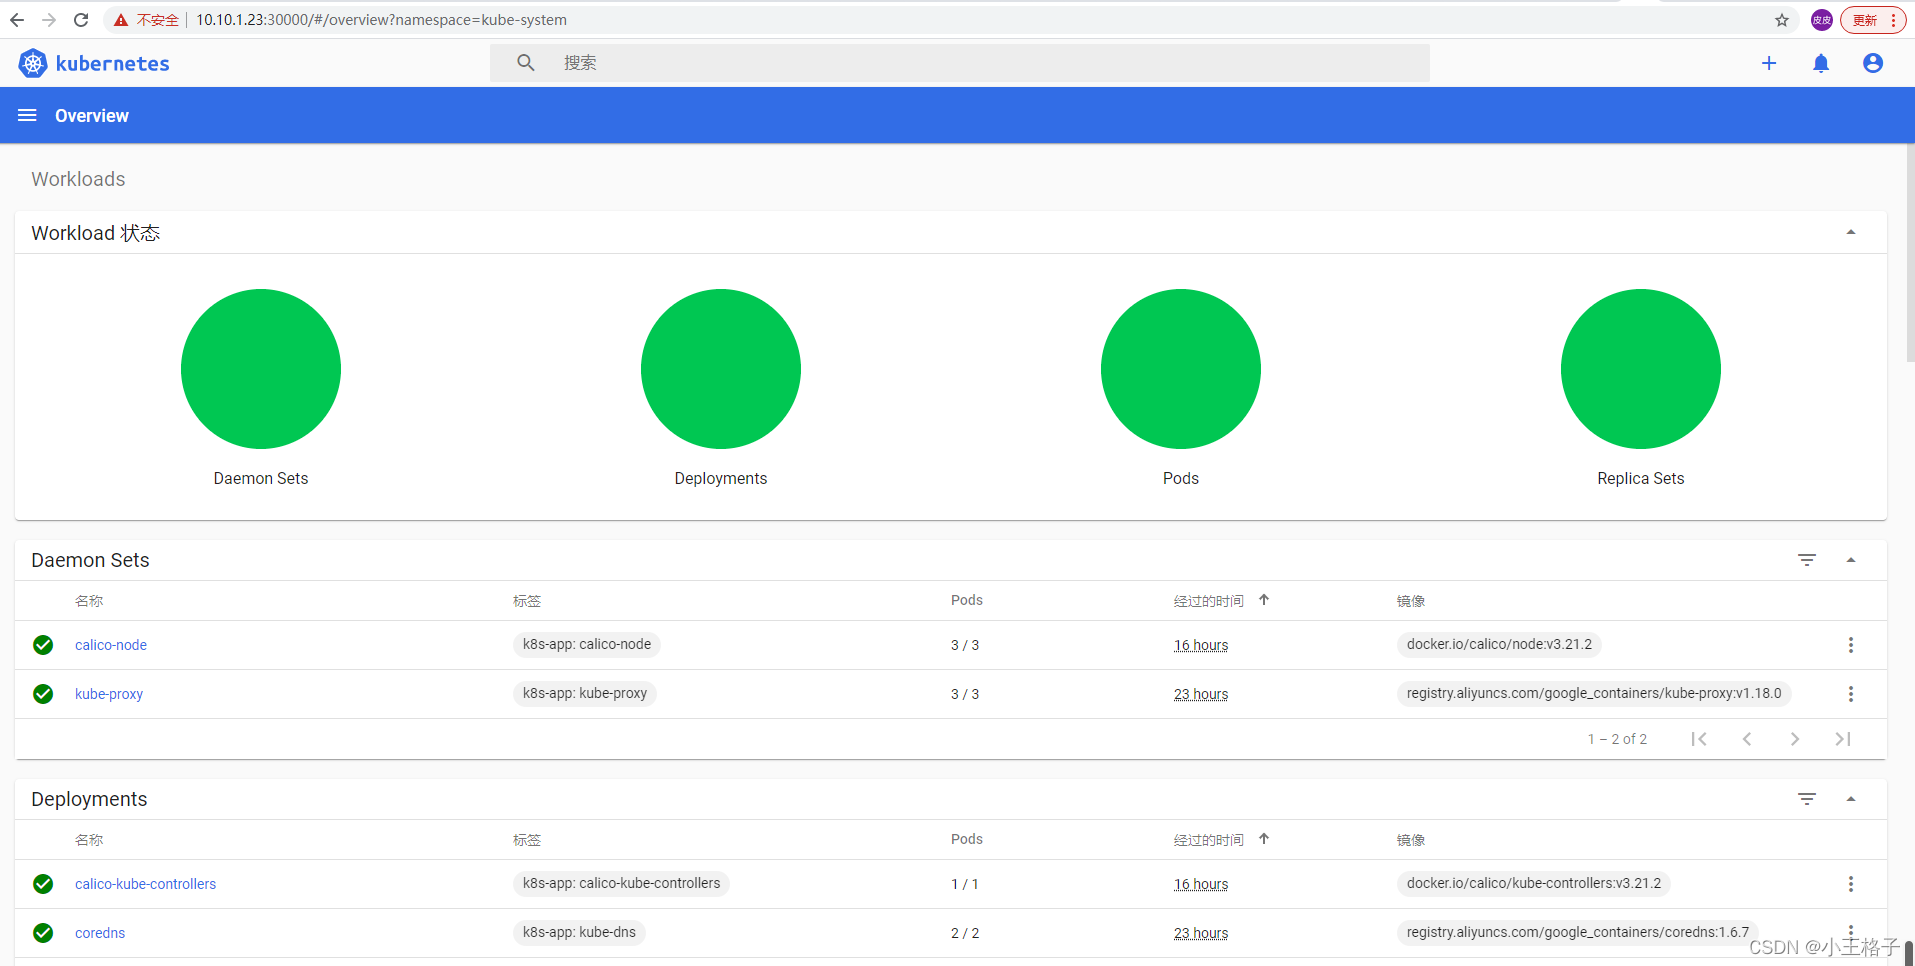Click the 23 hours age for coredns

(x=1201, y=933)
